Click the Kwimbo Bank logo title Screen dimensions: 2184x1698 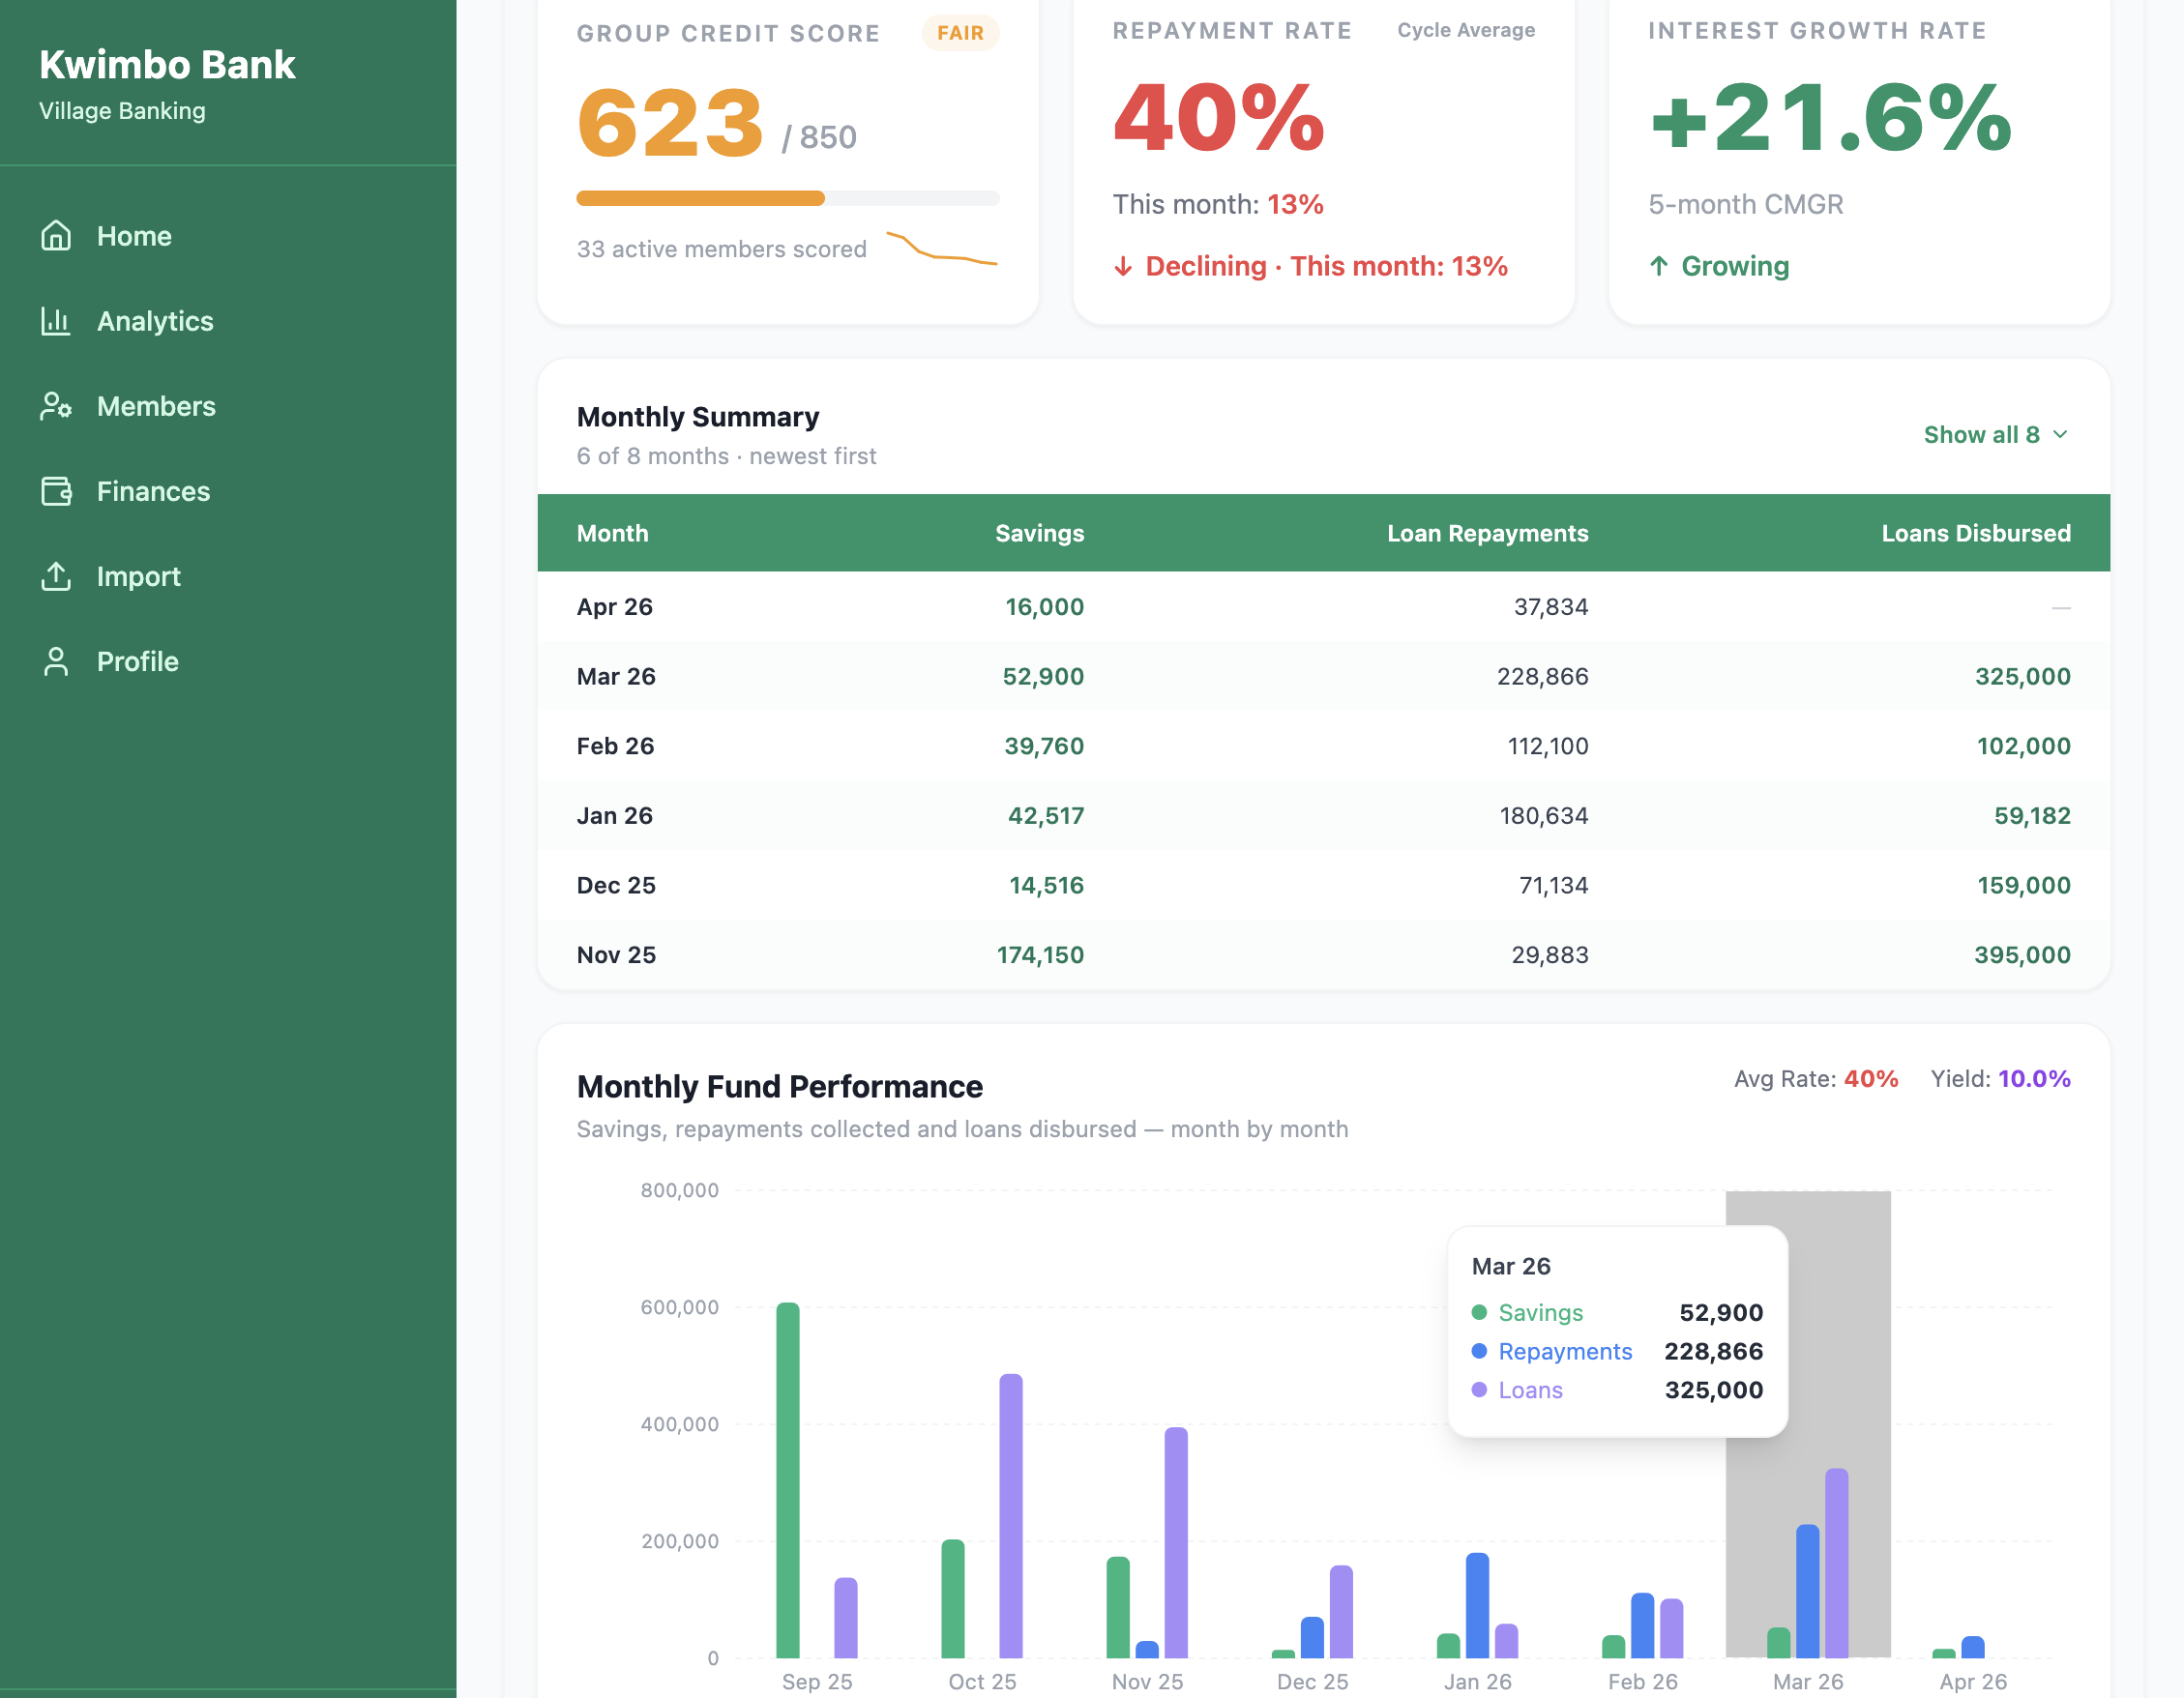[x=167, y=65]
